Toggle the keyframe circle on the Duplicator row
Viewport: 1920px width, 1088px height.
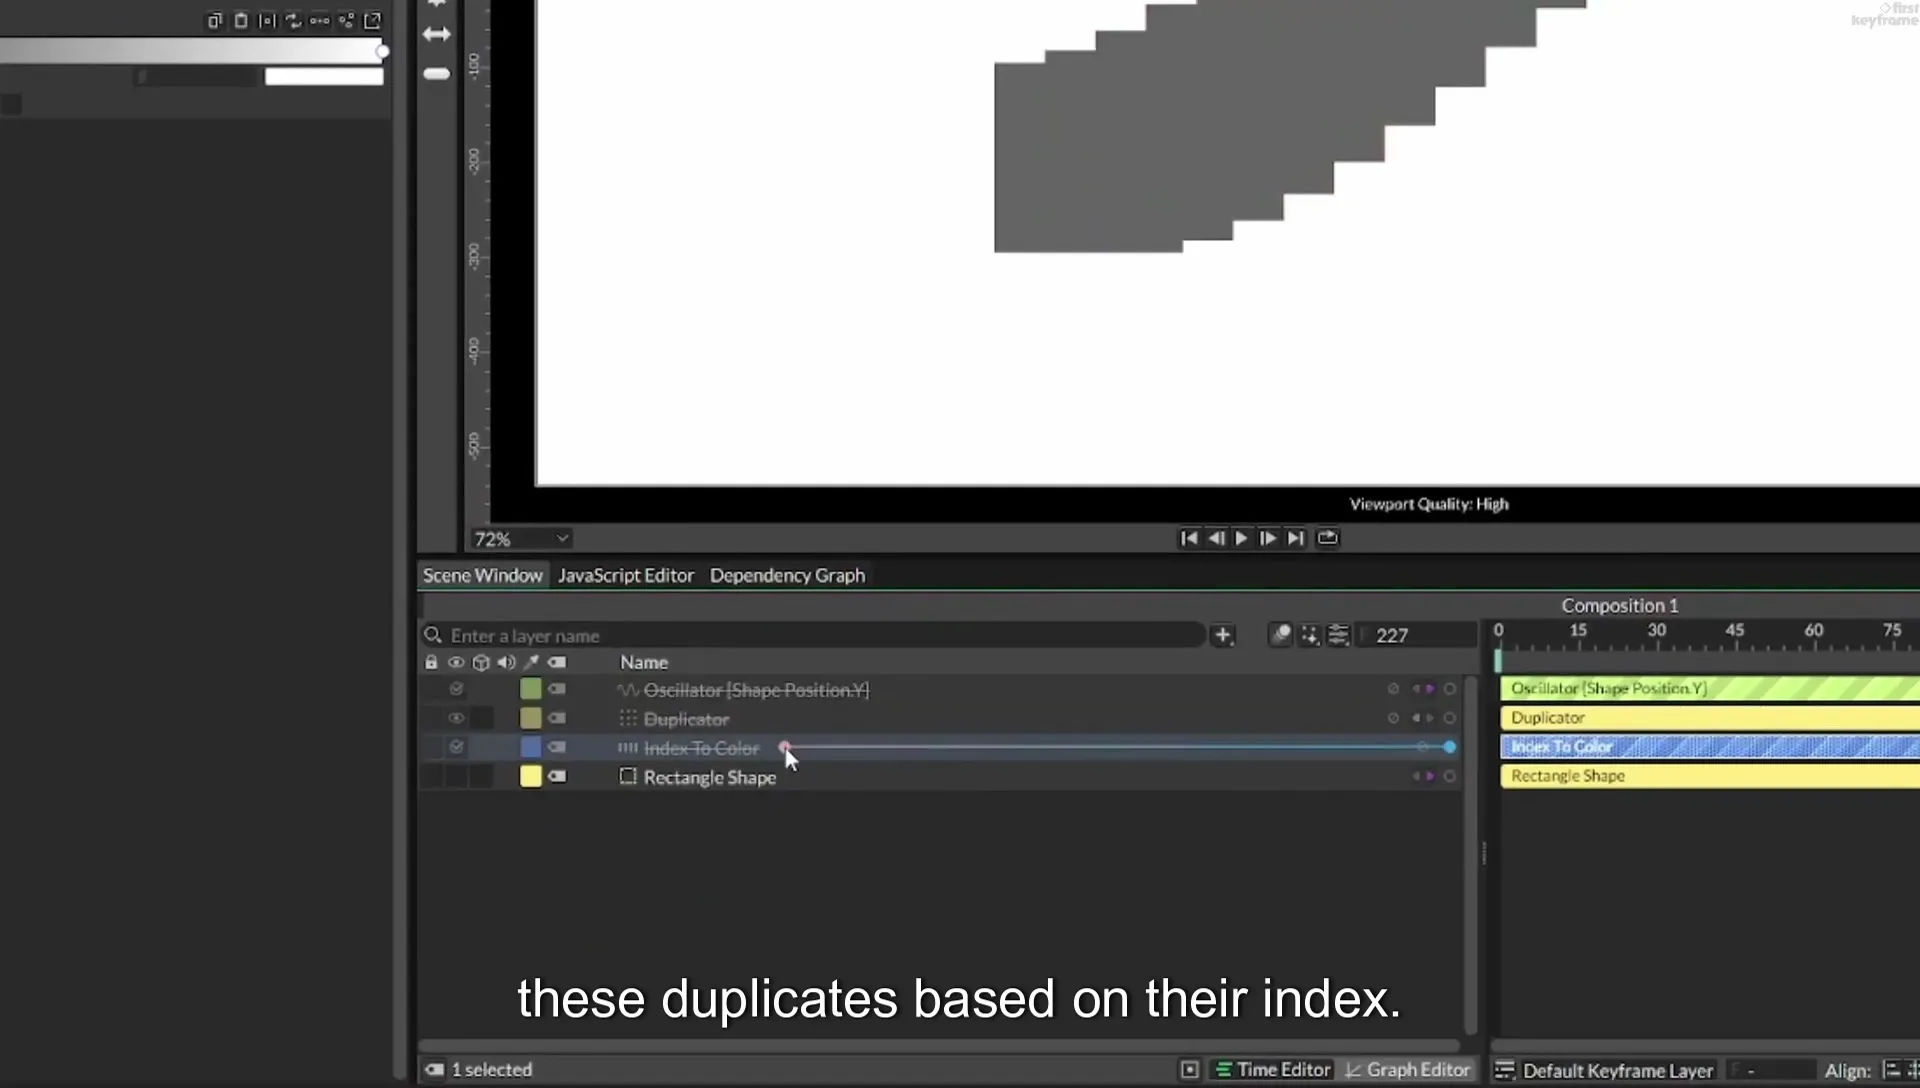1449,718
